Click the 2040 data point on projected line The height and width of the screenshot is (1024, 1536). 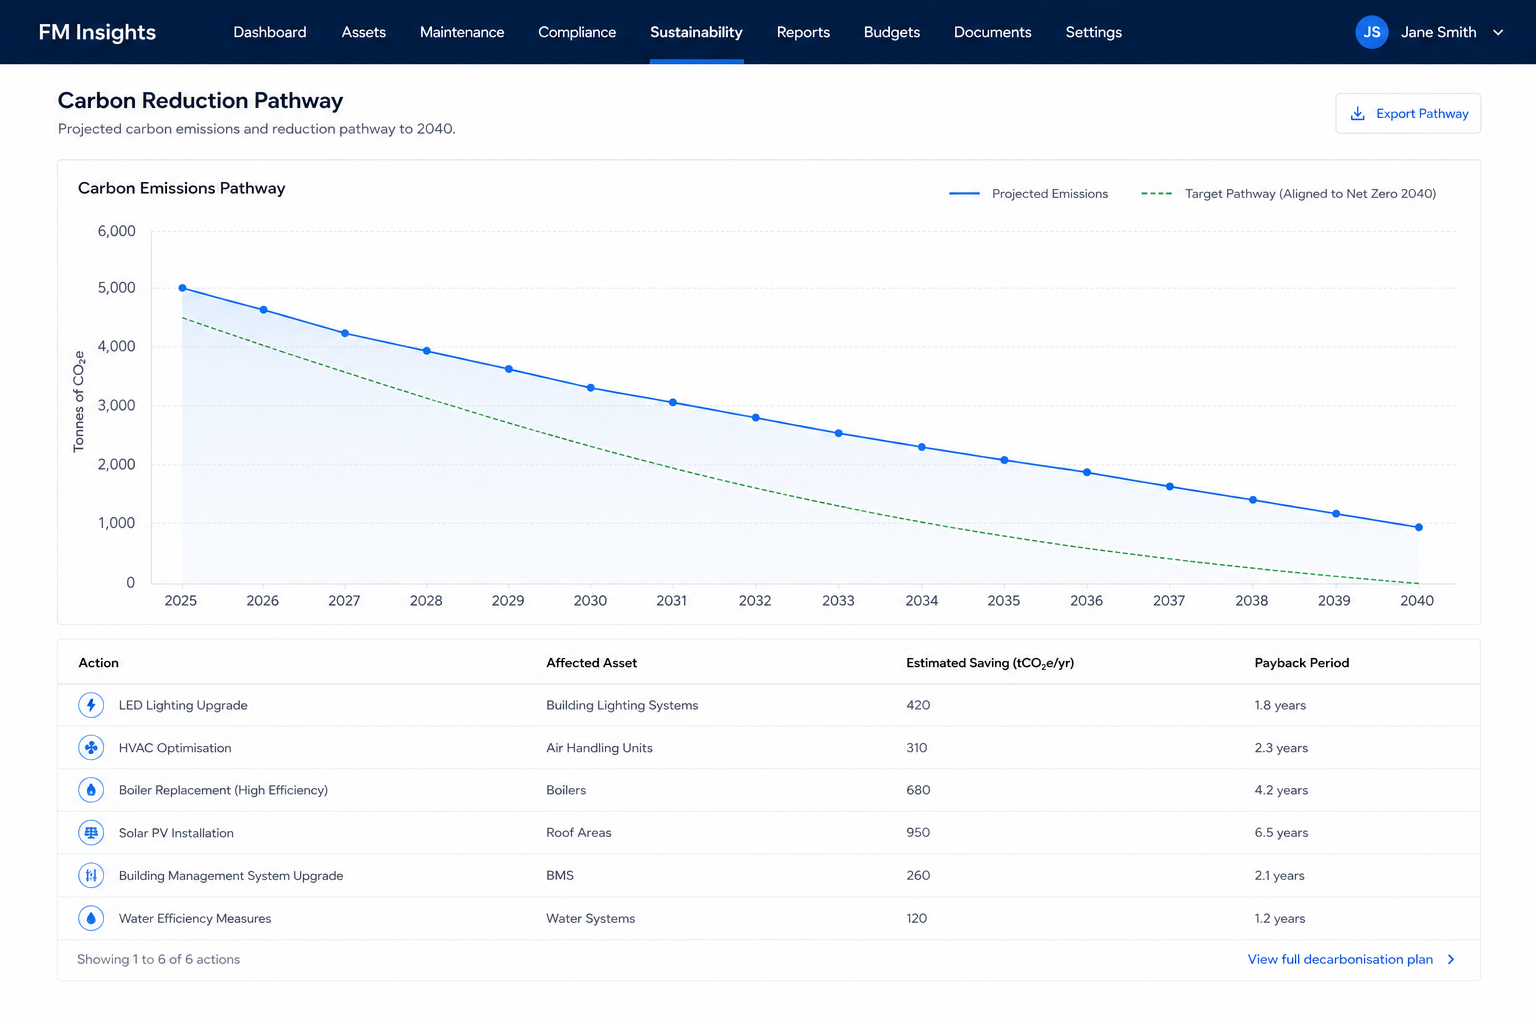(x=1419, y=528)
